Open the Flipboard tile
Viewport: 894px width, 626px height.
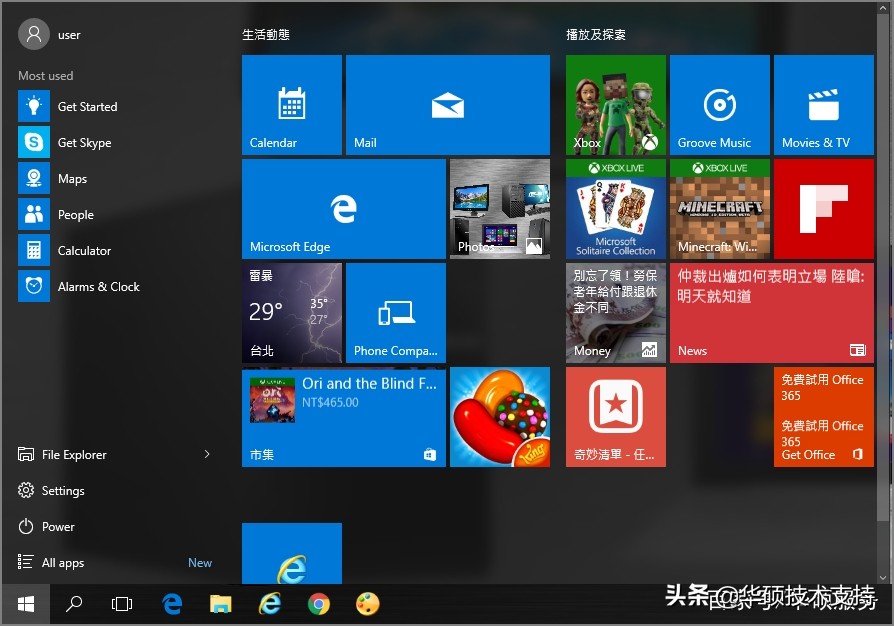823,208
